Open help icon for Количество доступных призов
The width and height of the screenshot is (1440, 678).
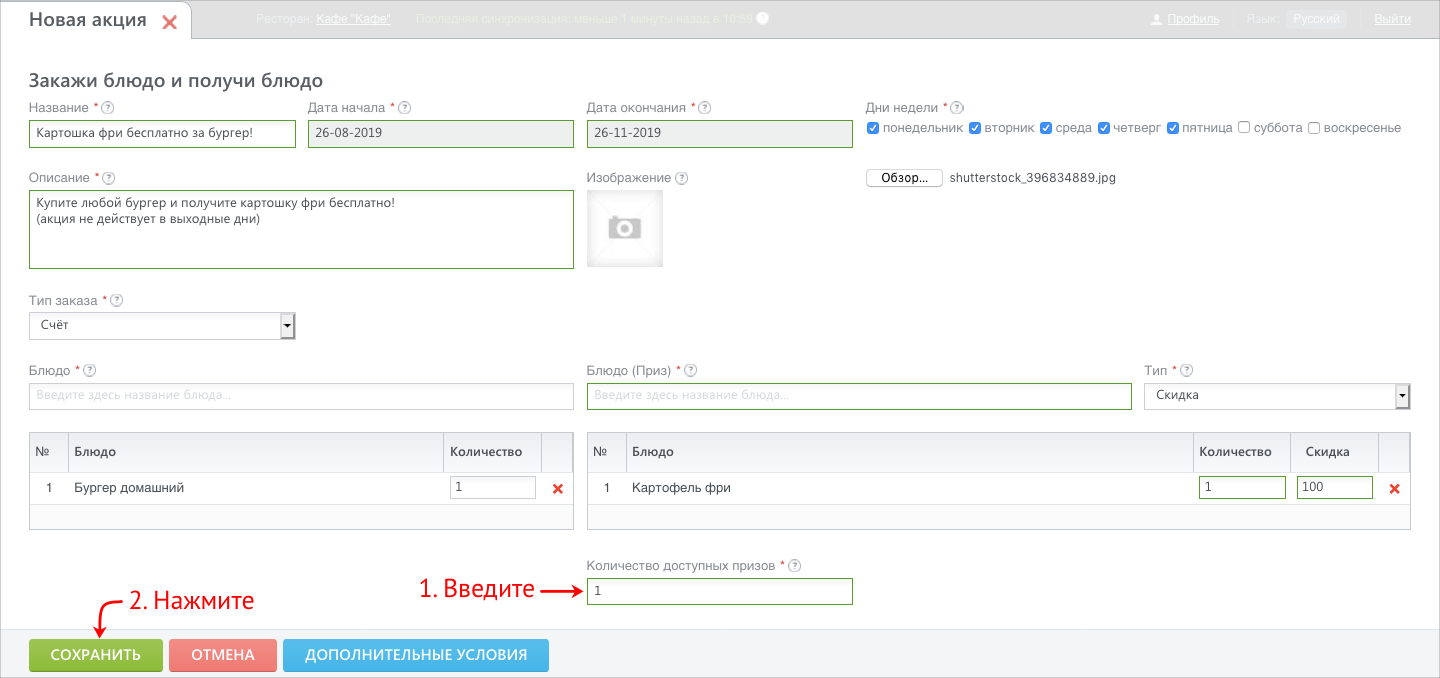tap(795, 566)
